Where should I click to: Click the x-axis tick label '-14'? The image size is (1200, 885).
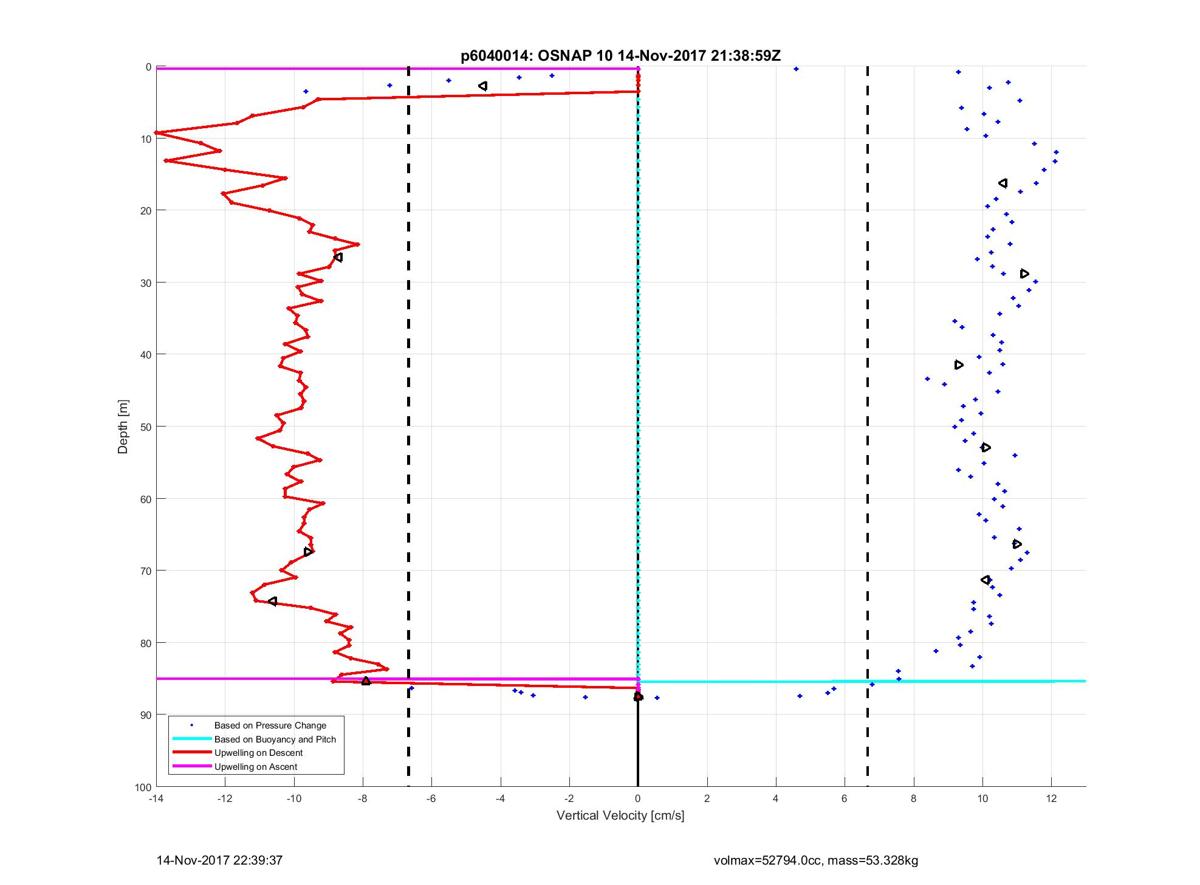(156, 799)
